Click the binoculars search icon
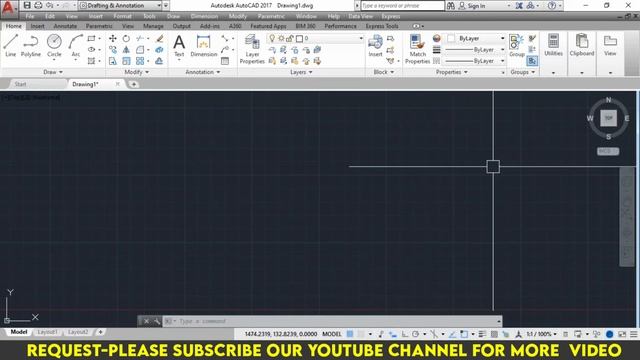 [x=451, y=5]
